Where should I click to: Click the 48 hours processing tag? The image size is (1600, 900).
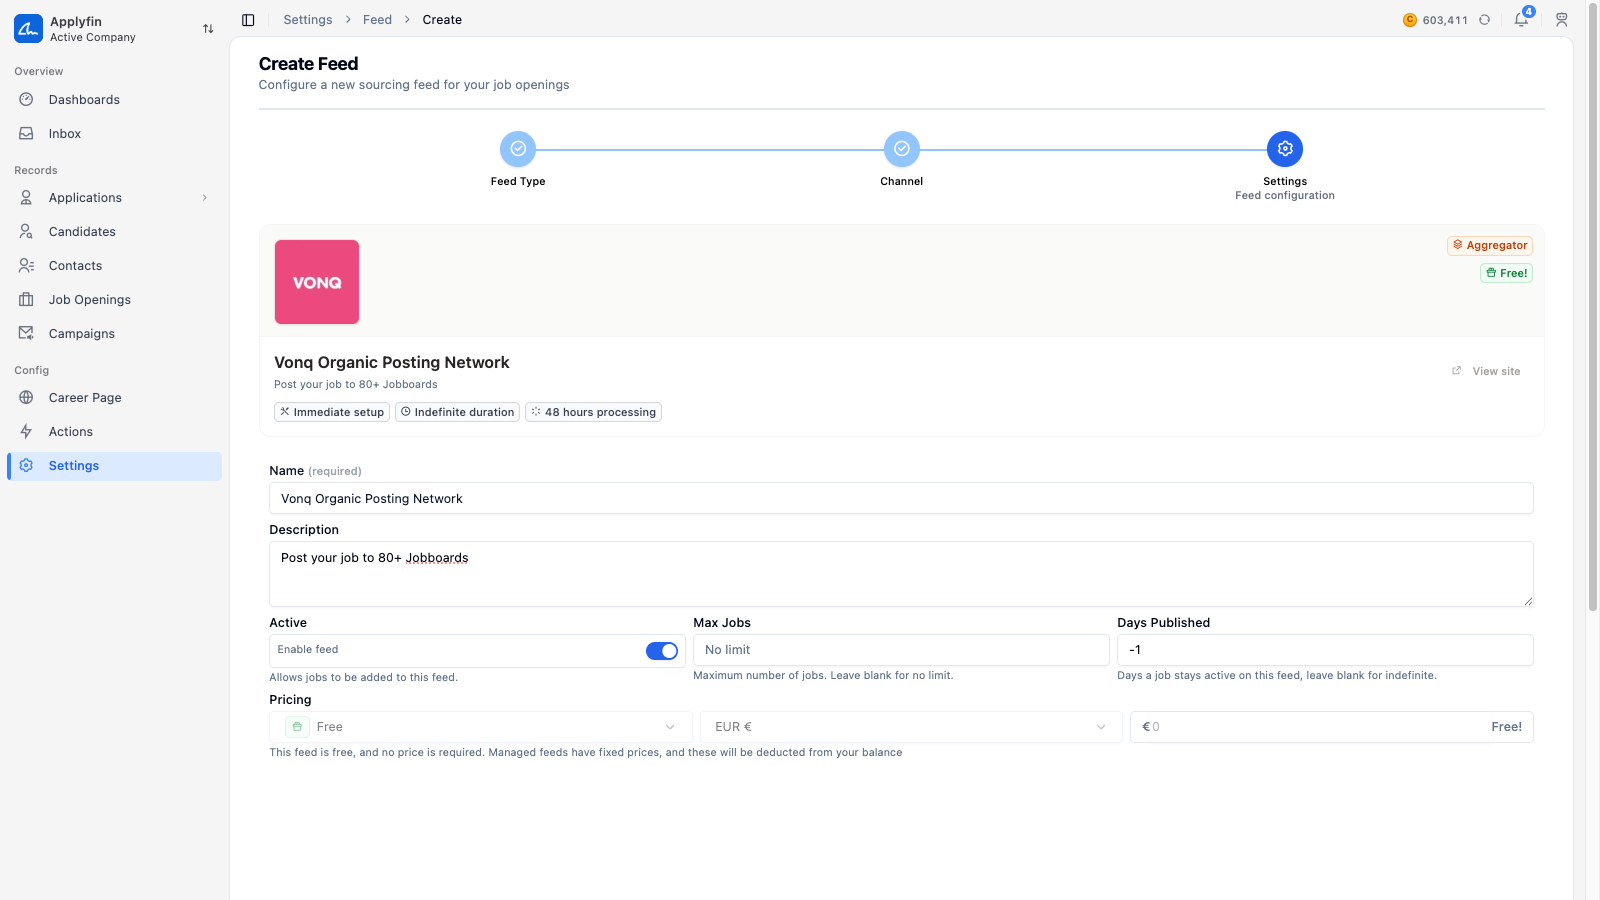[593, 412]
